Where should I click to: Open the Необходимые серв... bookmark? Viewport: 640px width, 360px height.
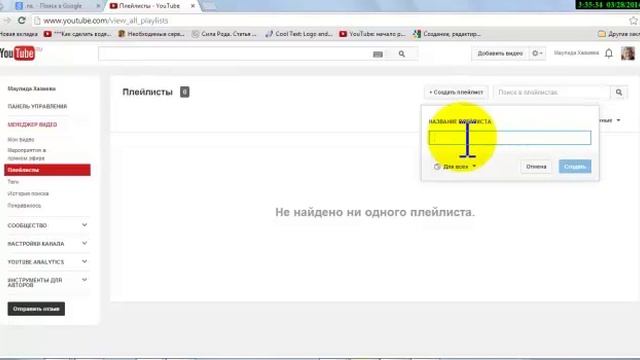151,34
